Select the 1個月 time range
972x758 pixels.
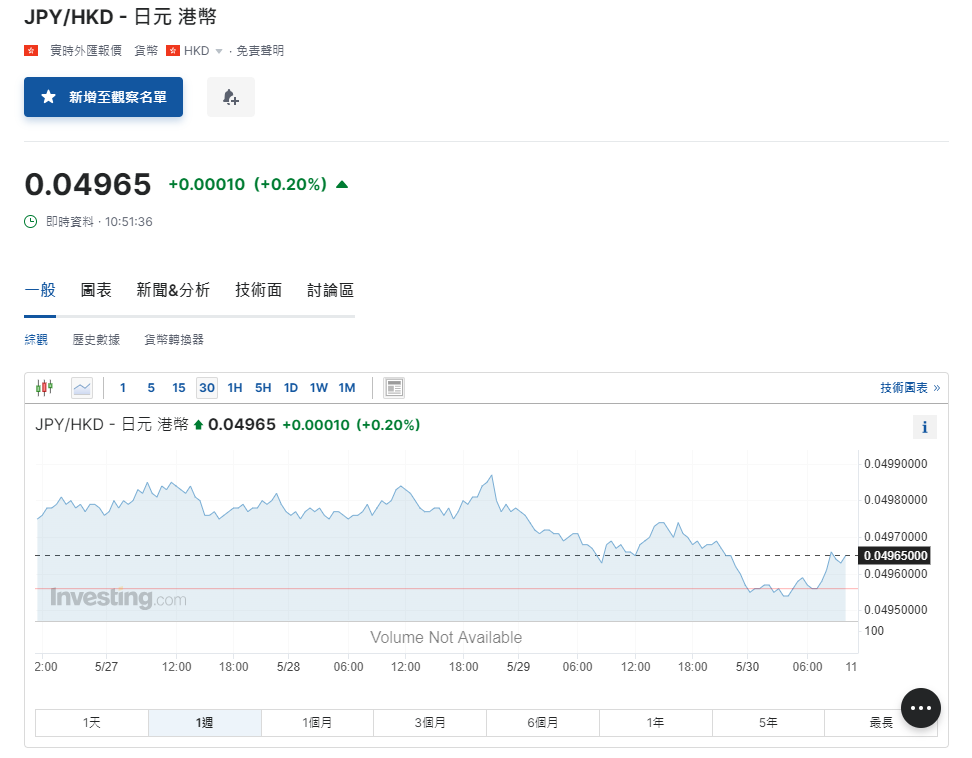click(x=317, y=723)
